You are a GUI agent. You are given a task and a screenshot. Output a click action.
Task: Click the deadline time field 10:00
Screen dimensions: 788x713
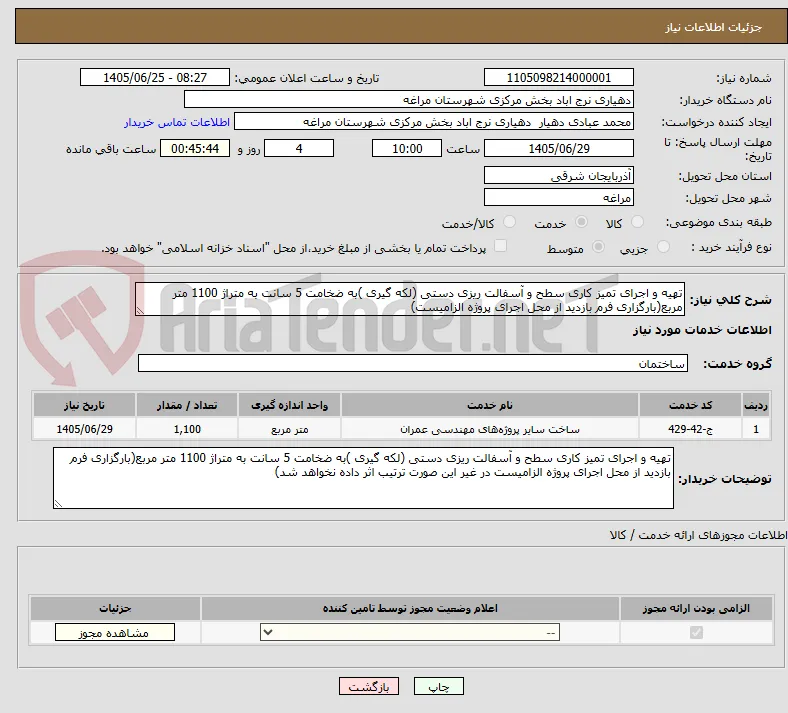[407, 148]
